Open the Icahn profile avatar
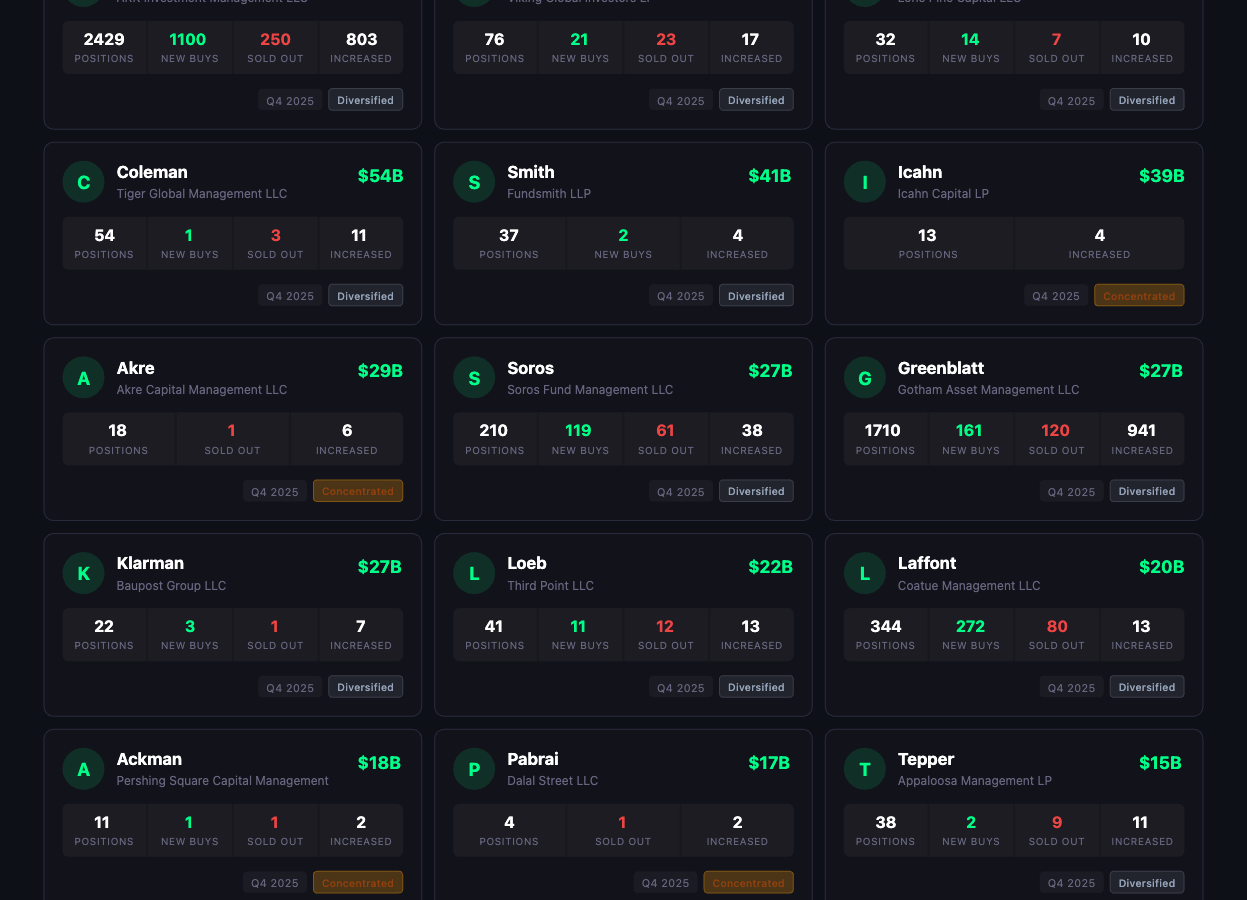Viewport: 1247px width, 900px height. coord(864,182)
